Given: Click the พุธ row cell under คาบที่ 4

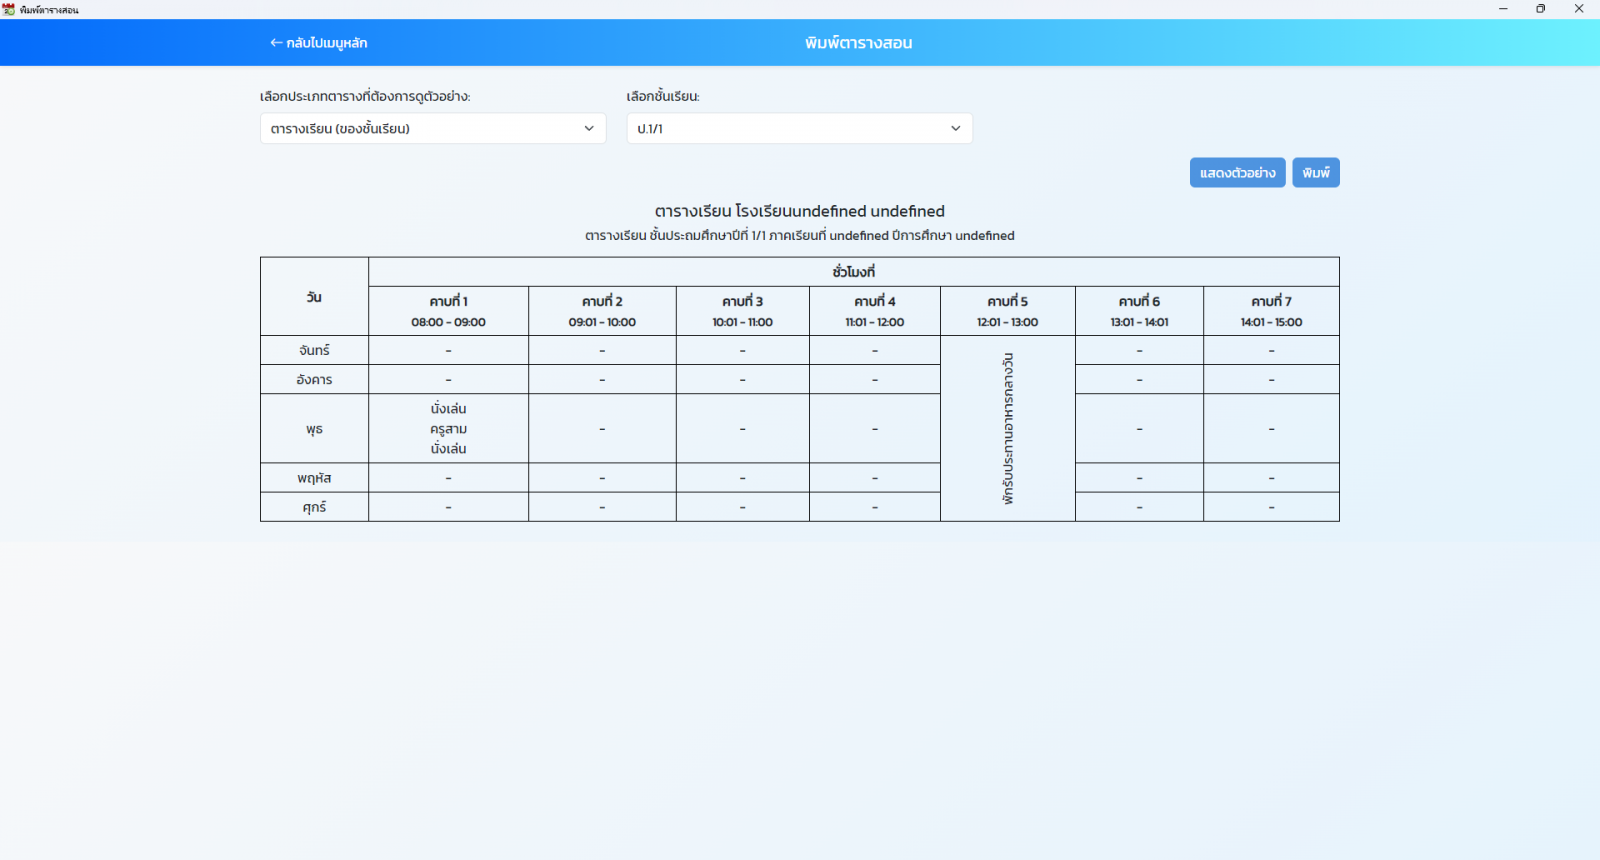Looking at the screenshot, I should (x=875, y=428).
